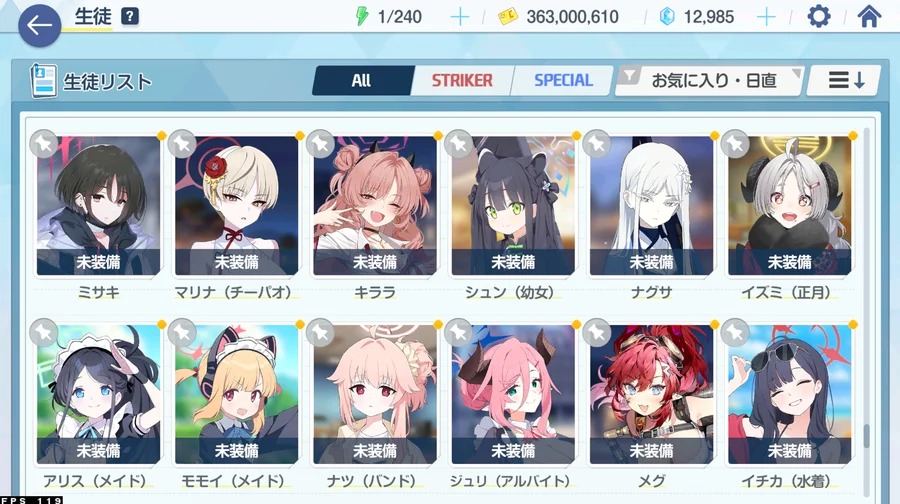The height and width of the screenshot is (504, 900).
Task: Open settings with the gear icon
Action: 818,16
